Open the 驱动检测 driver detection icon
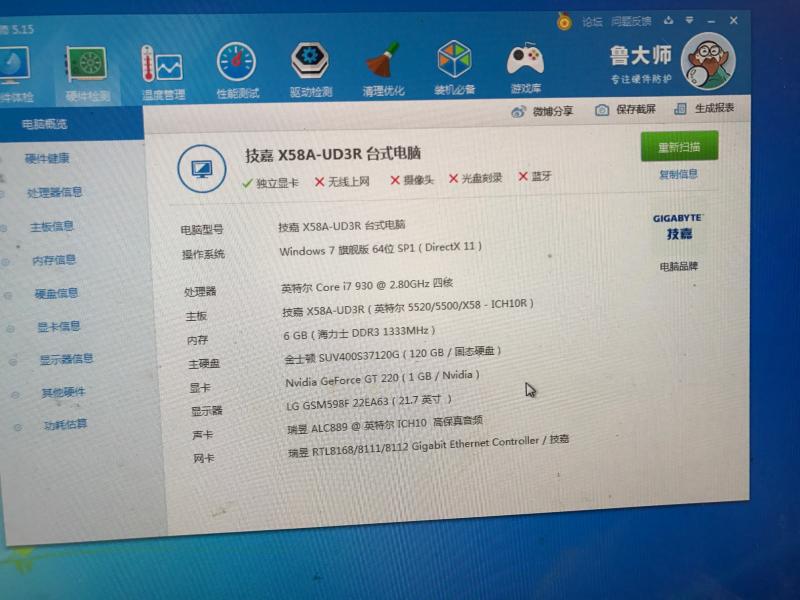This screenshot has width=800, height=600. (x=310, y=61)
